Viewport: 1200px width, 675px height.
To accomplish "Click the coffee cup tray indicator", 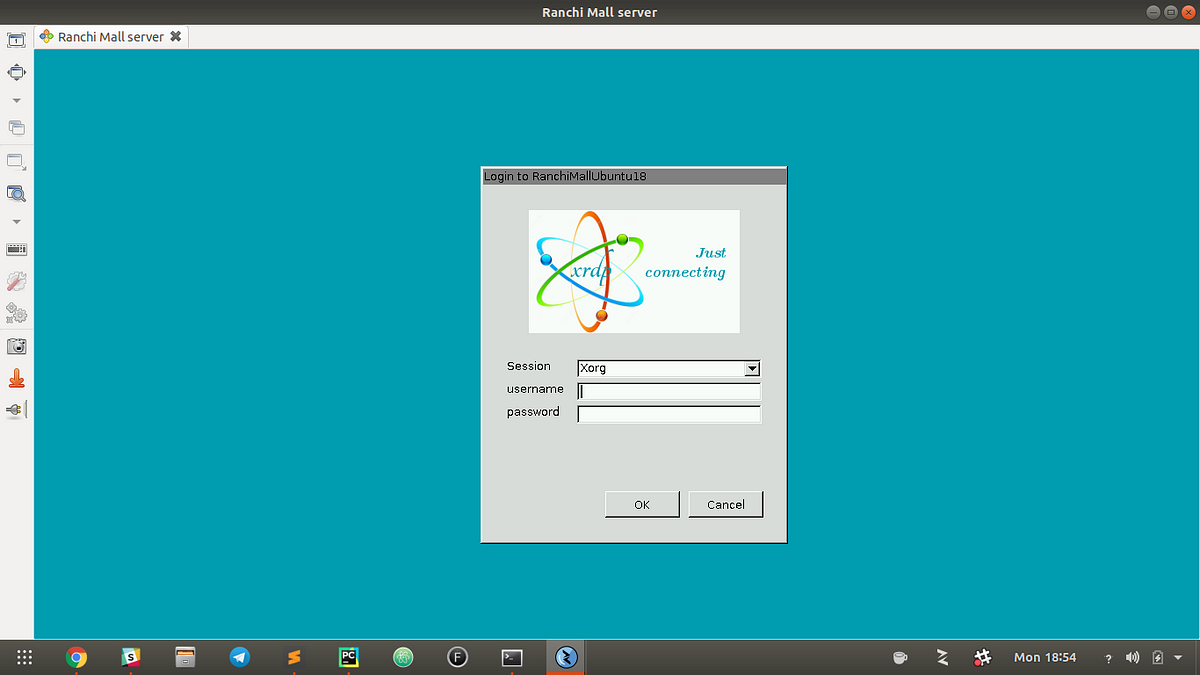I will pos(900,657).
